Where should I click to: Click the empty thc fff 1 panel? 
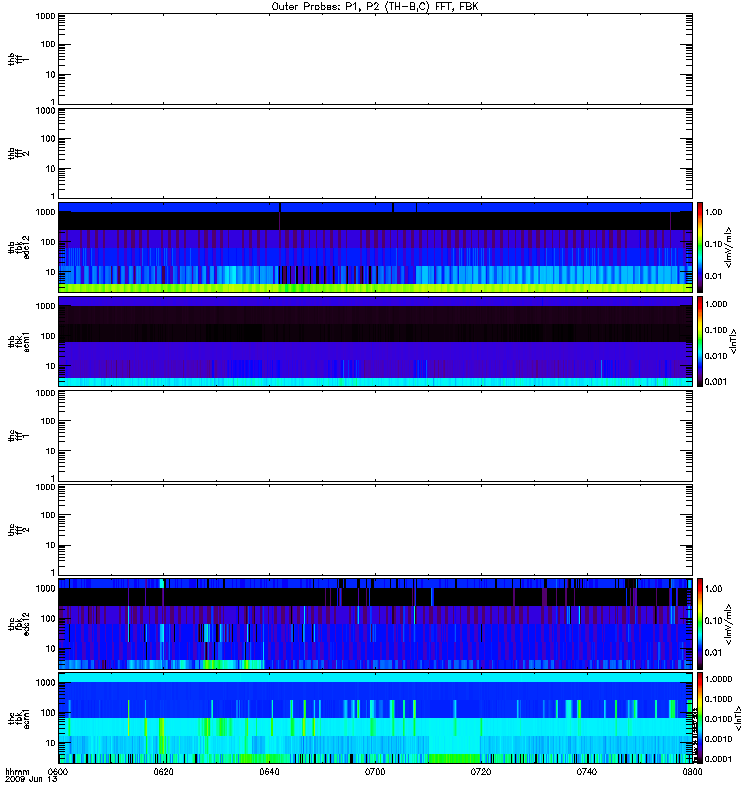click(375, 435)
